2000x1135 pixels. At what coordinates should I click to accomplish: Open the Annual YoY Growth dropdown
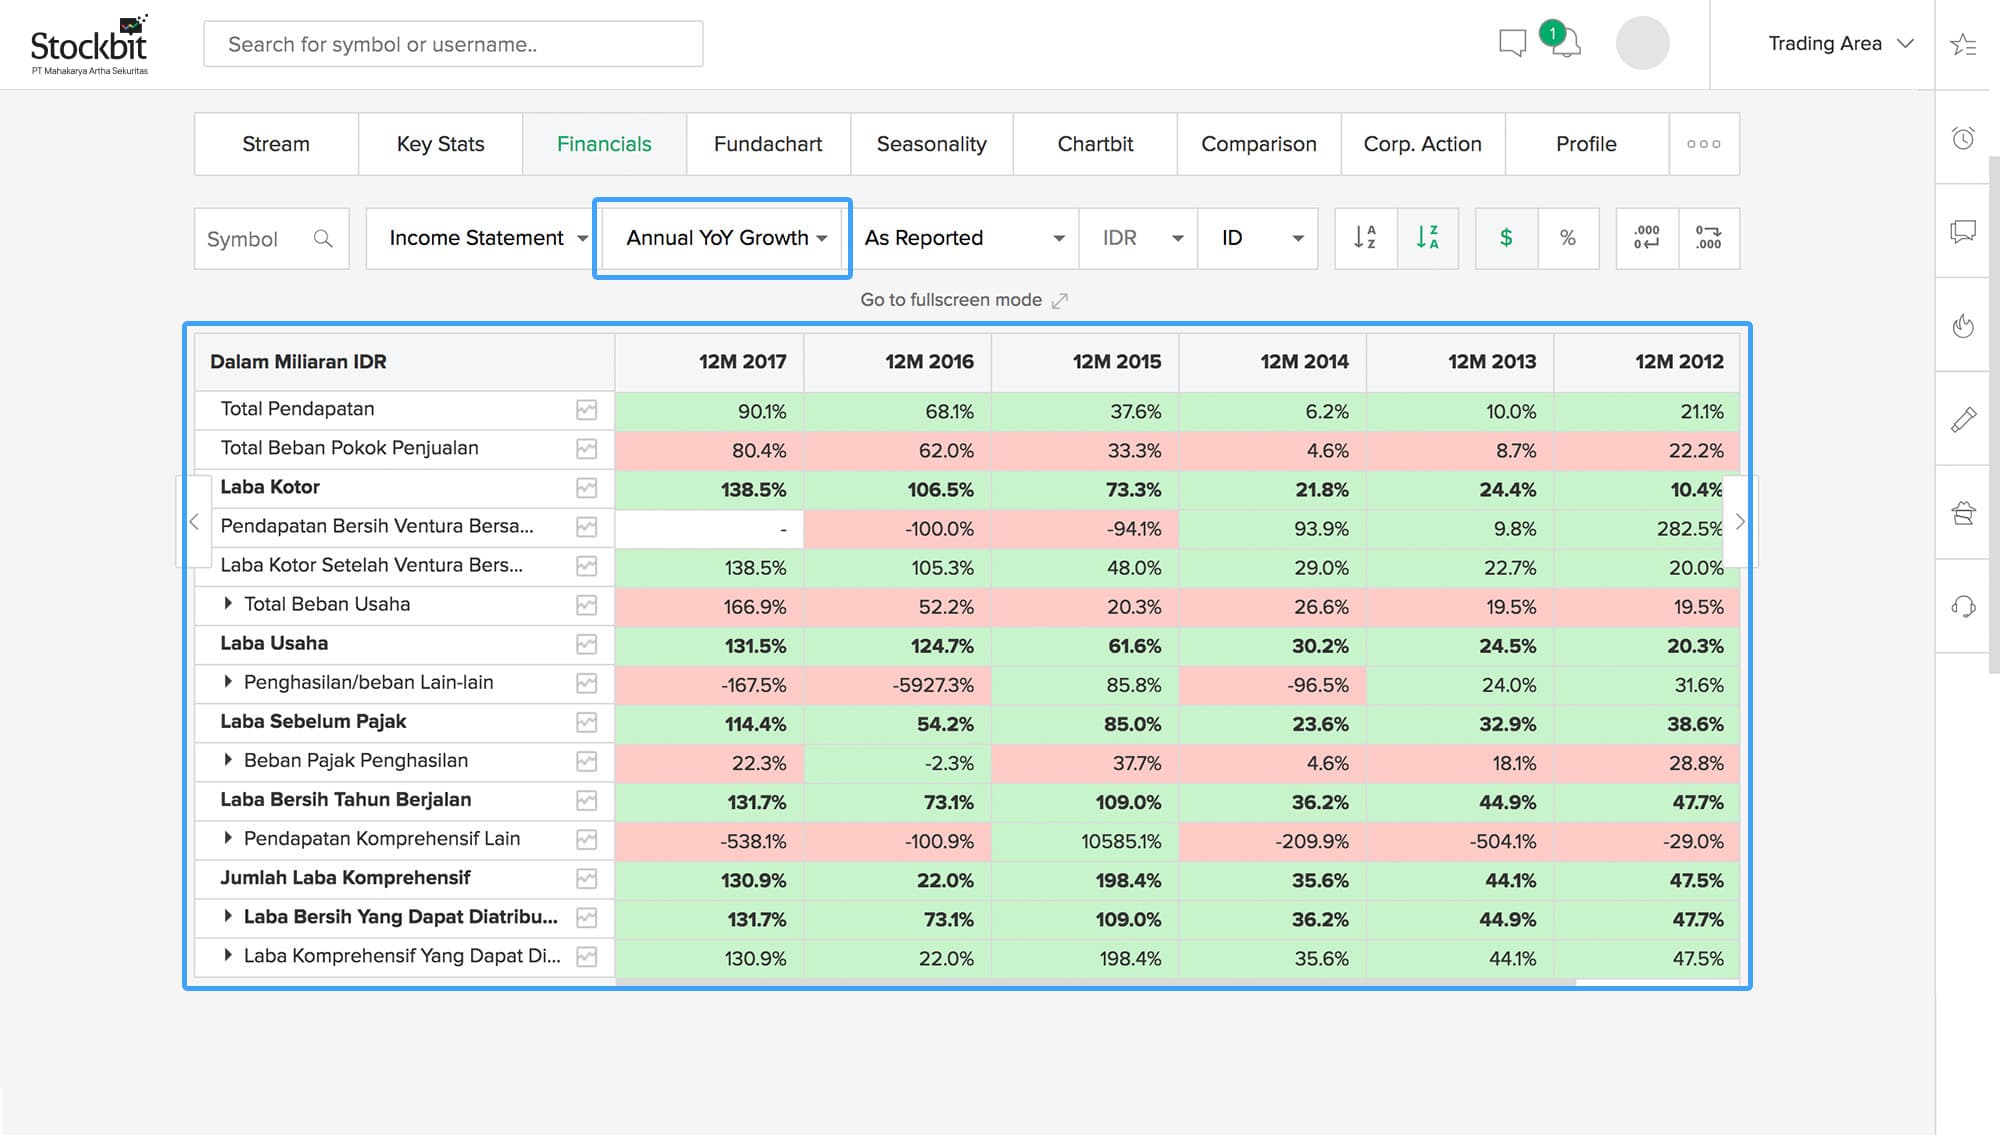721,238
